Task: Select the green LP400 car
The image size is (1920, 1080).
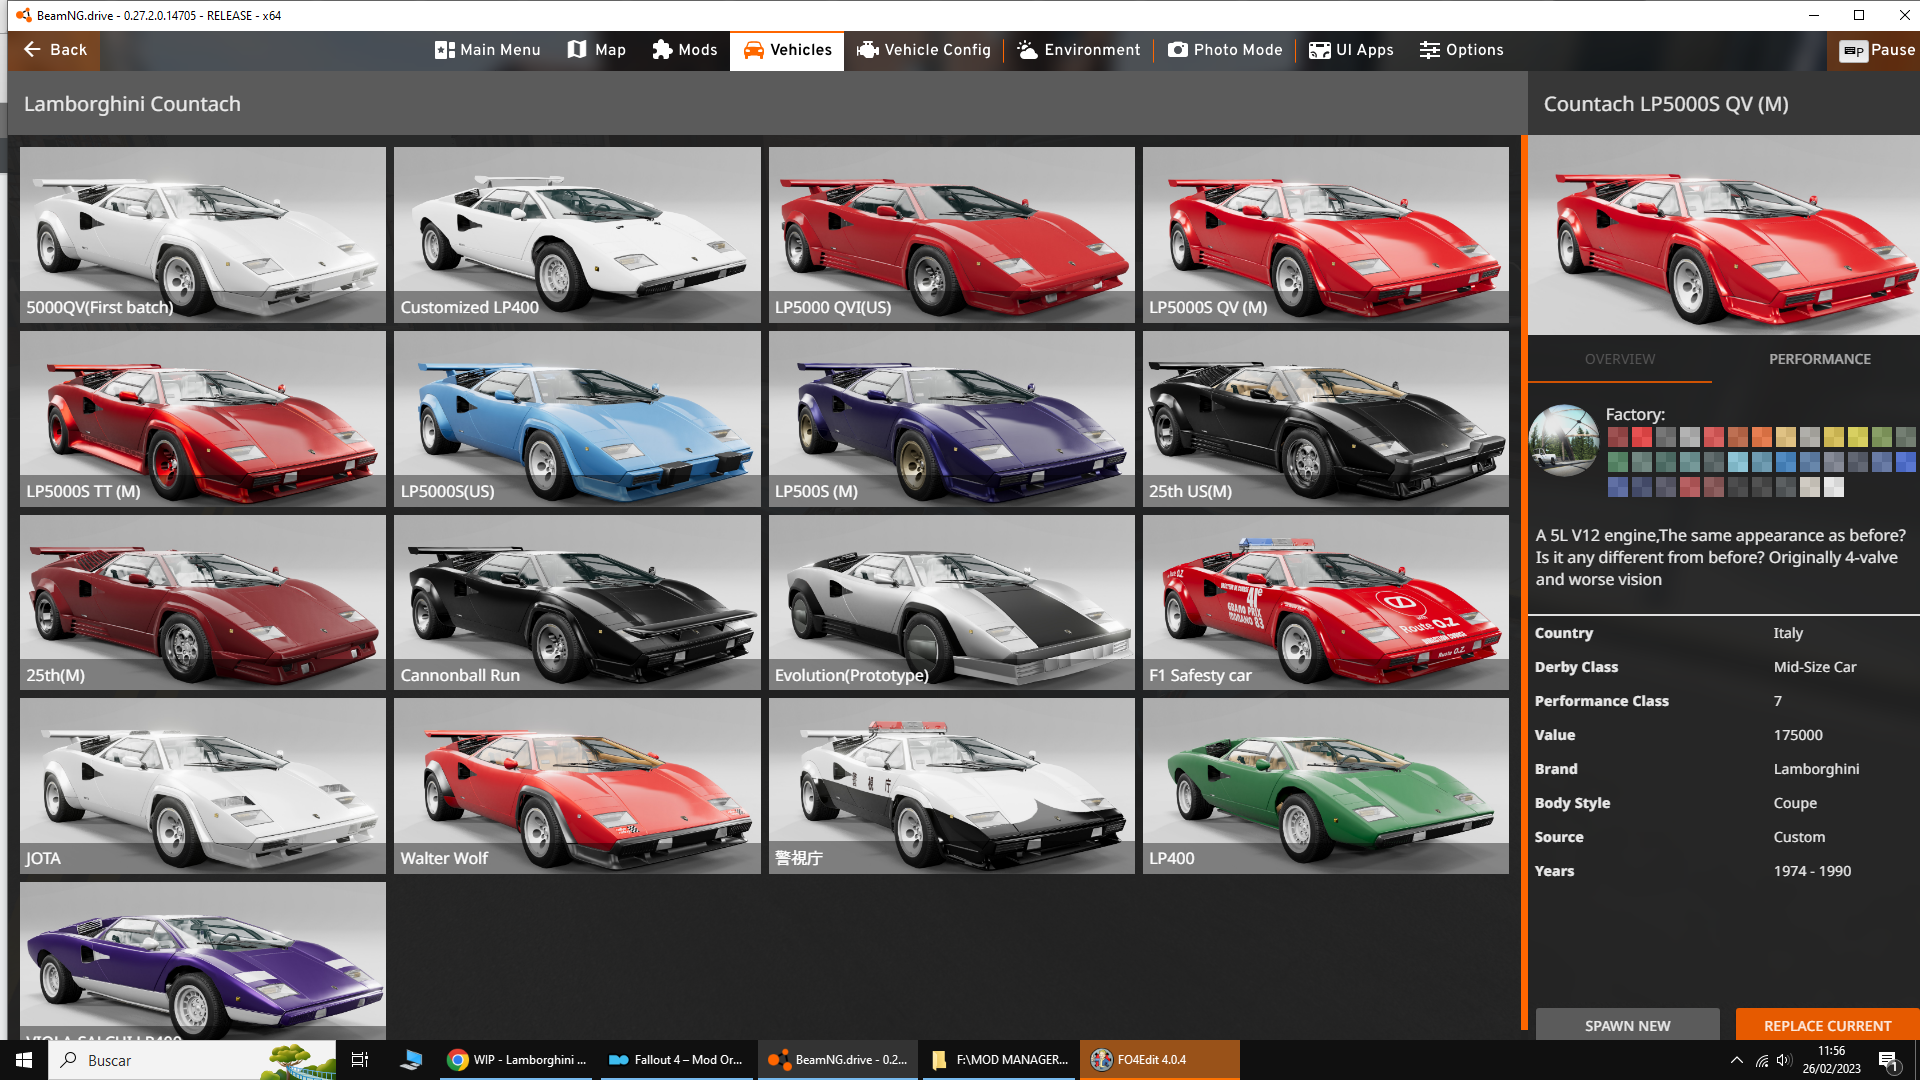Action: [x=1326, y=786]
